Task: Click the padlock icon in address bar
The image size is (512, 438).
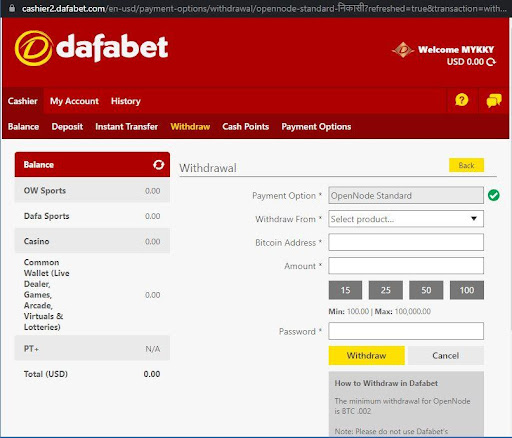Action: click(12, 8)
